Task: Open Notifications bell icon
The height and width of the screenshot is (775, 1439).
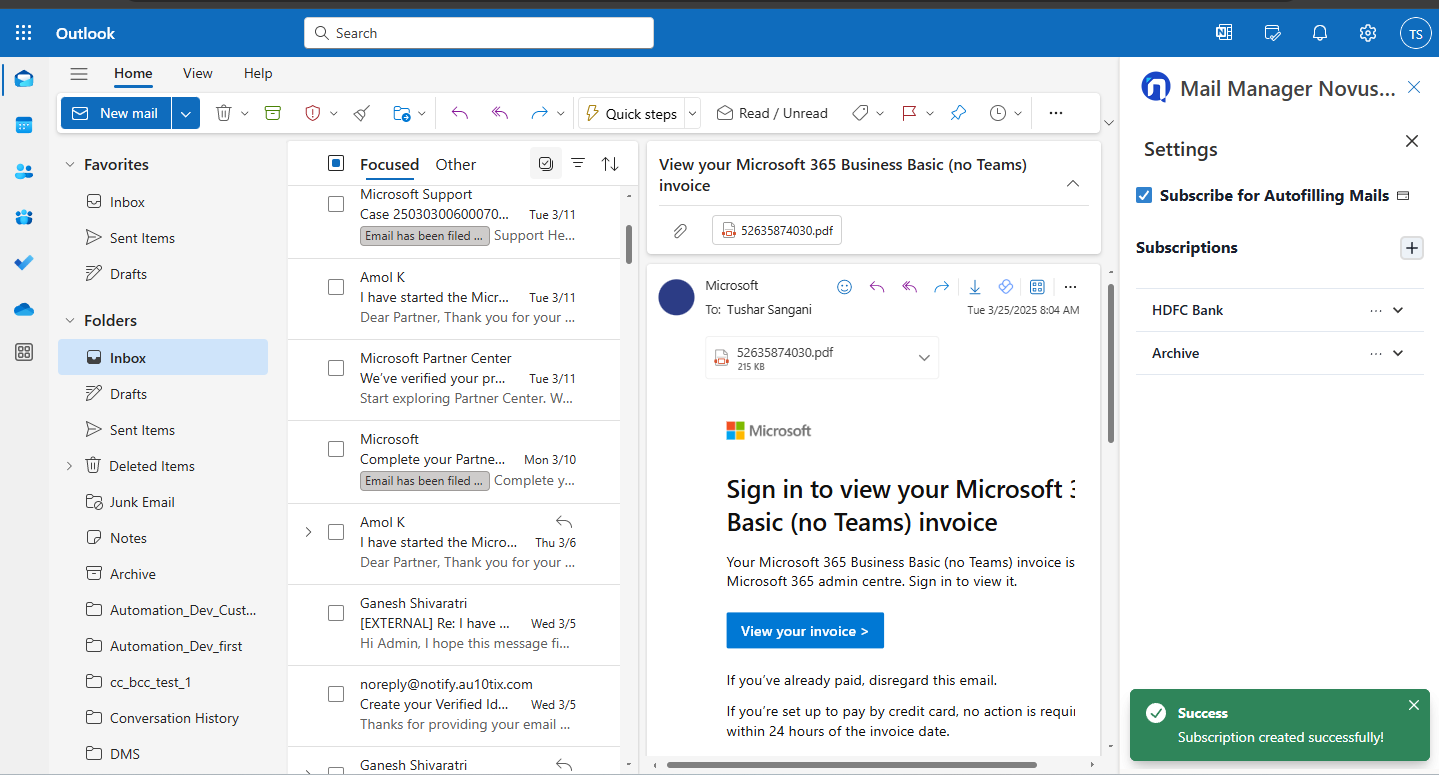Action: (x=1320, y=33)
